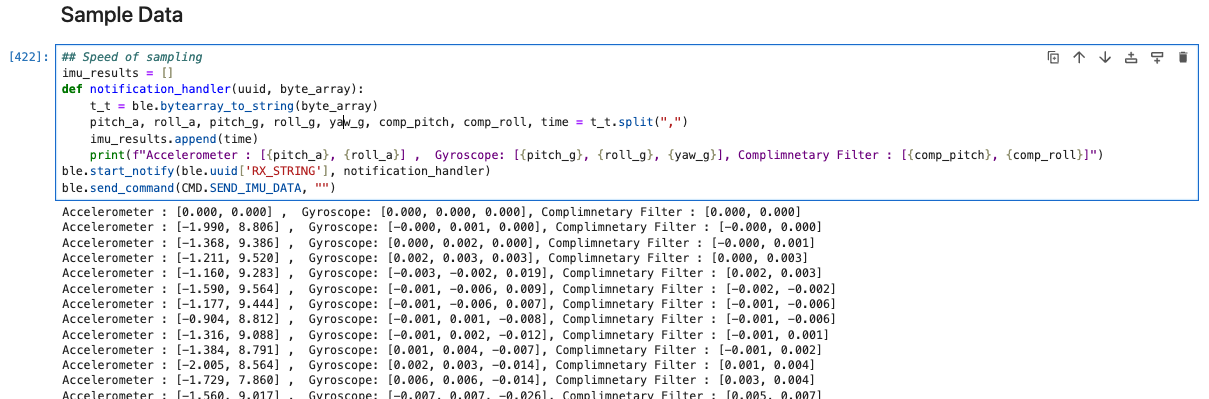Duplicate this cell via the copy icon
Screen dimensions: 1209x399
point(1053,58)
